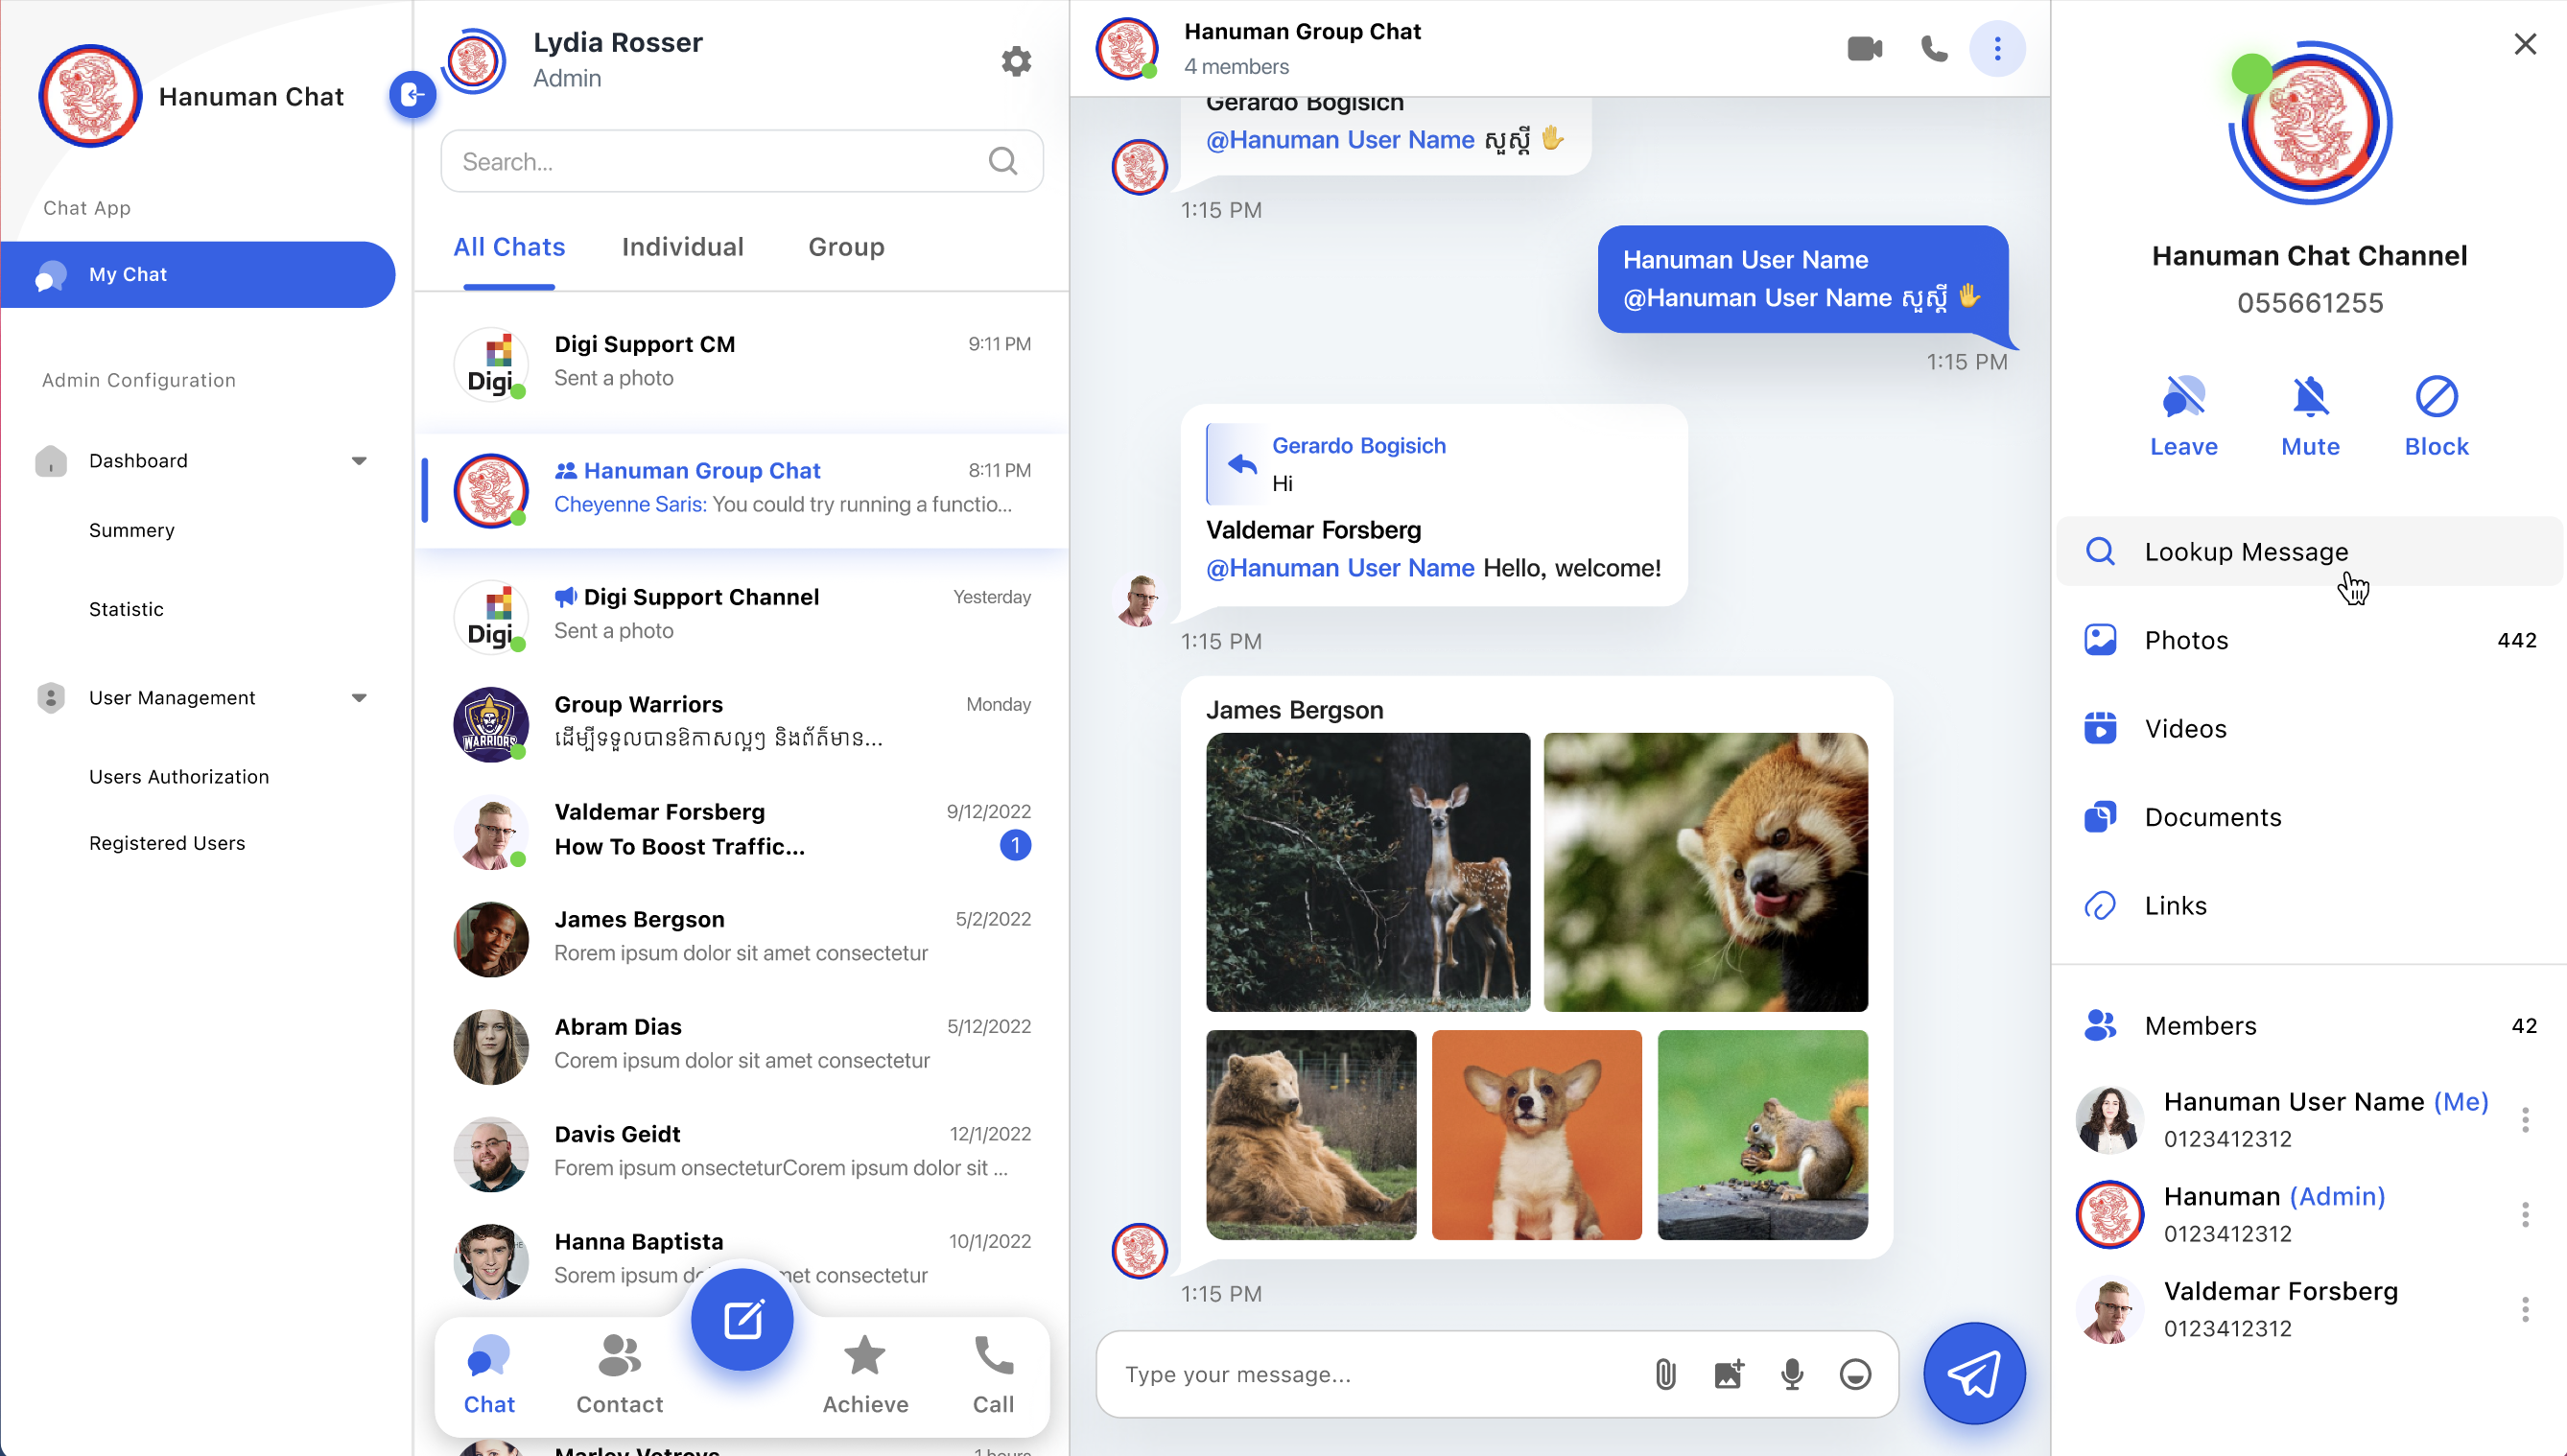
Task: Open settings gear next to Lydia Rosser
Action: pos(1016,61)
